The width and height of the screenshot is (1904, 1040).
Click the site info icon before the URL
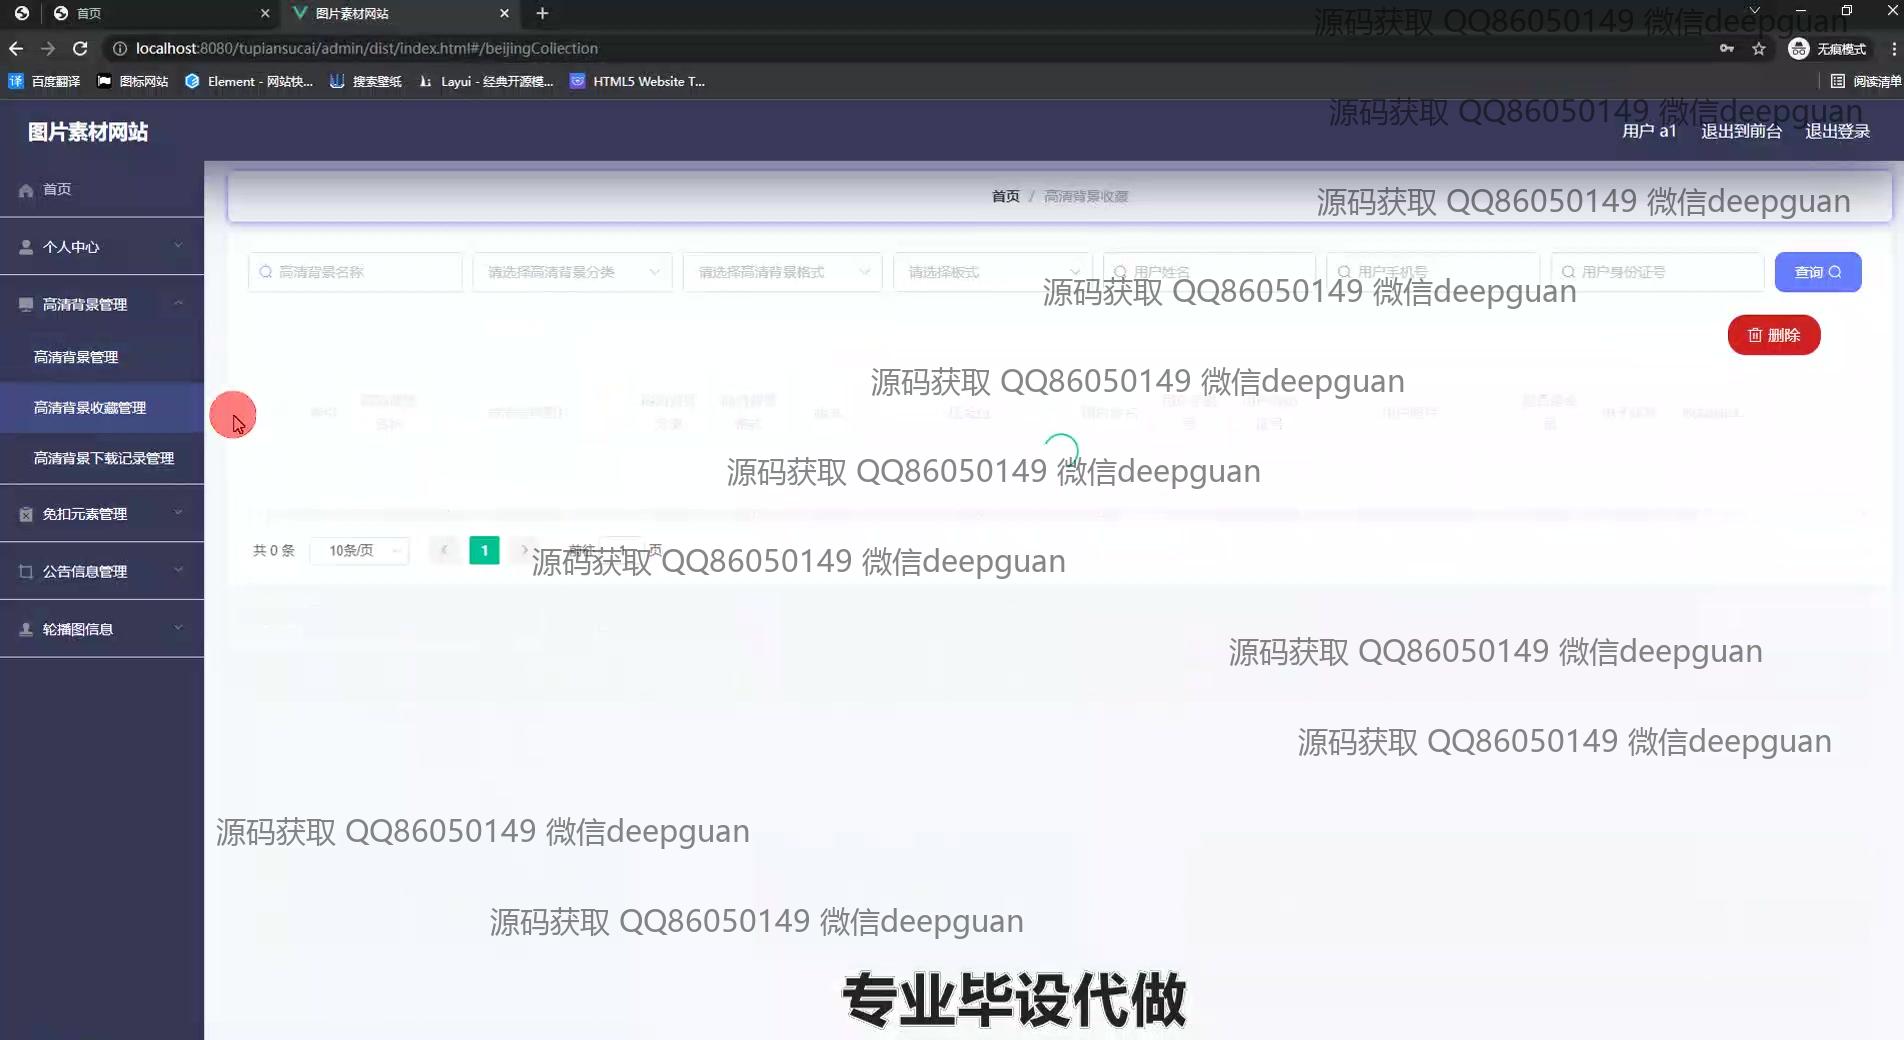[x=120, y=48]
